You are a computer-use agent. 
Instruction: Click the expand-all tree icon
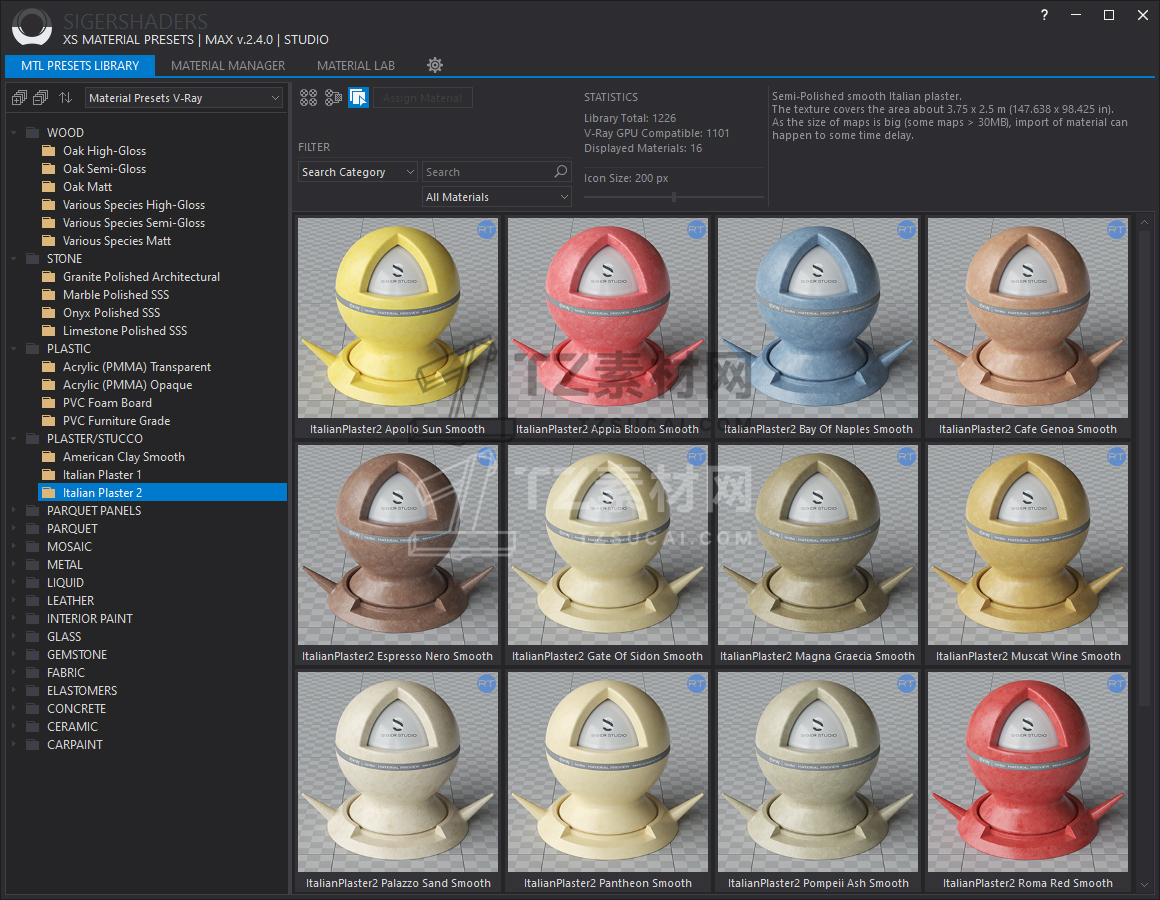pos(19,98)
